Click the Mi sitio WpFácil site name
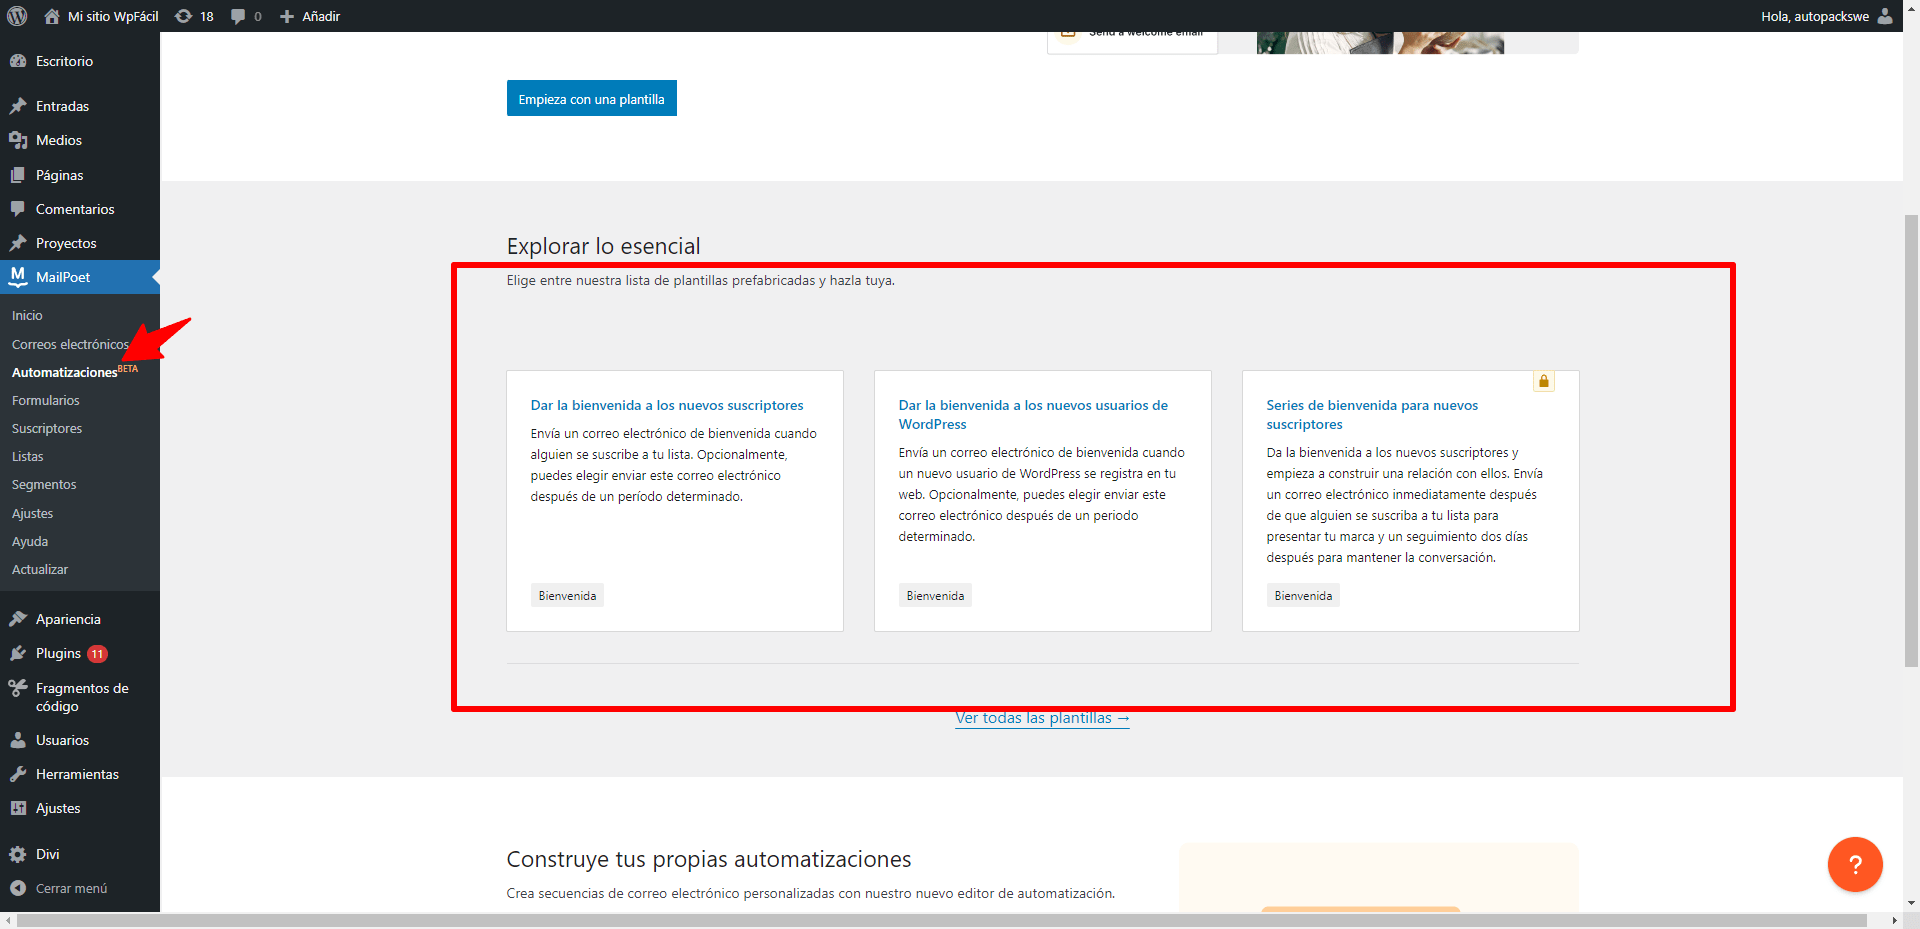This screenshot has height=929, width=1920. point(113,16)
